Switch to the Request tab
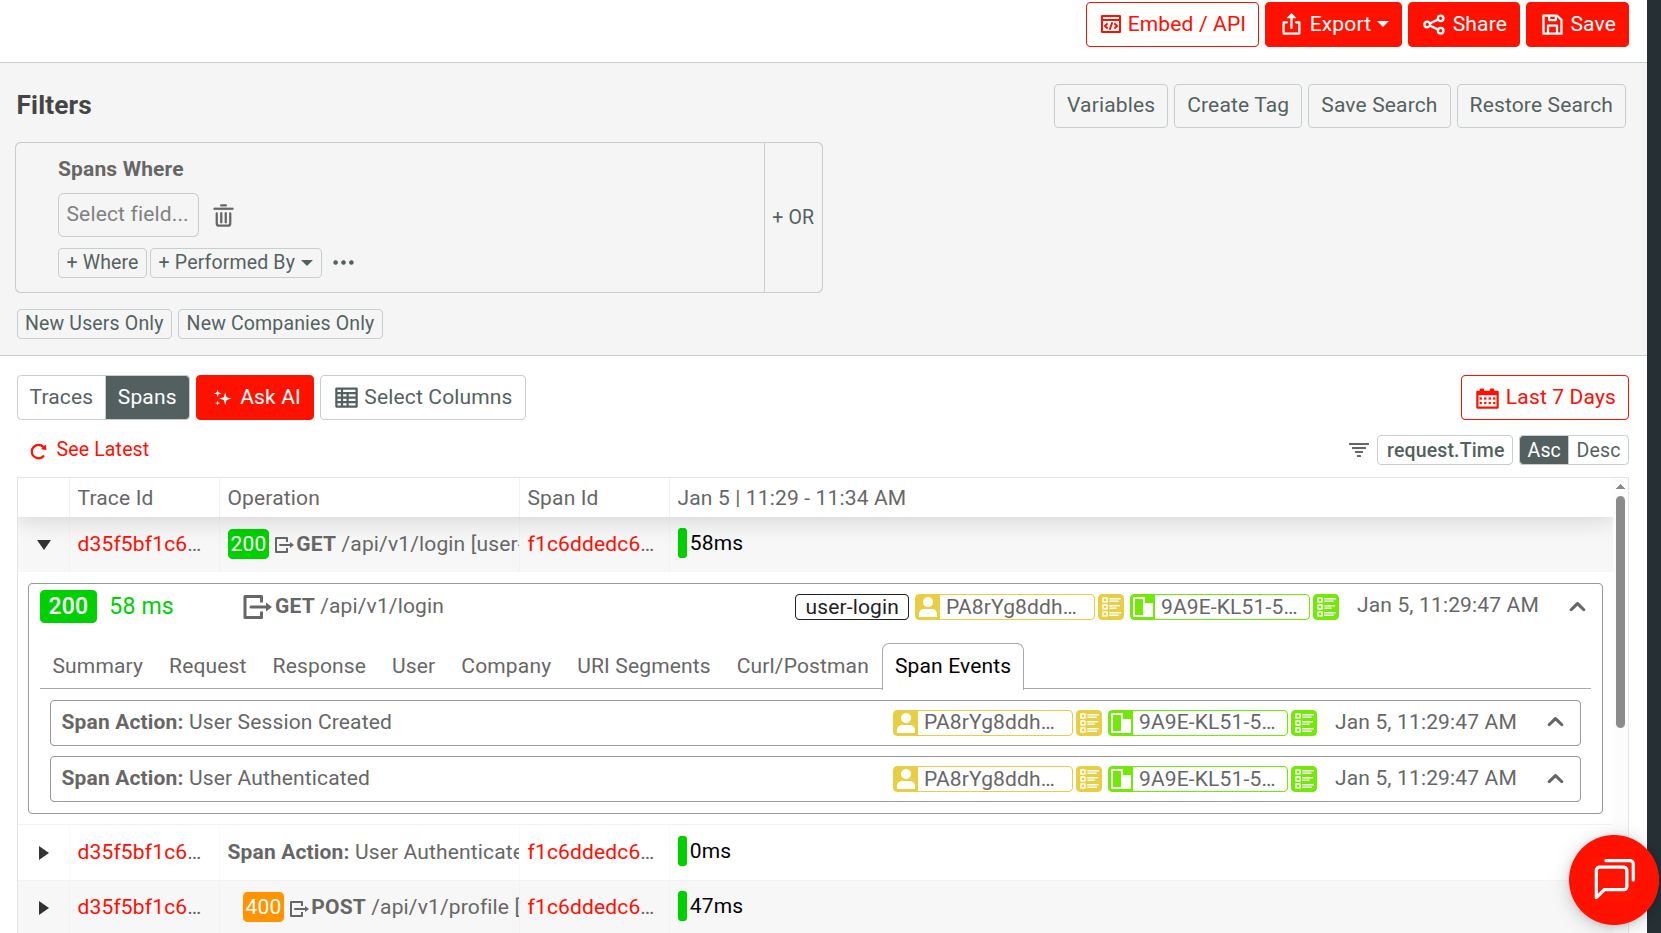 tap(207, 666)
